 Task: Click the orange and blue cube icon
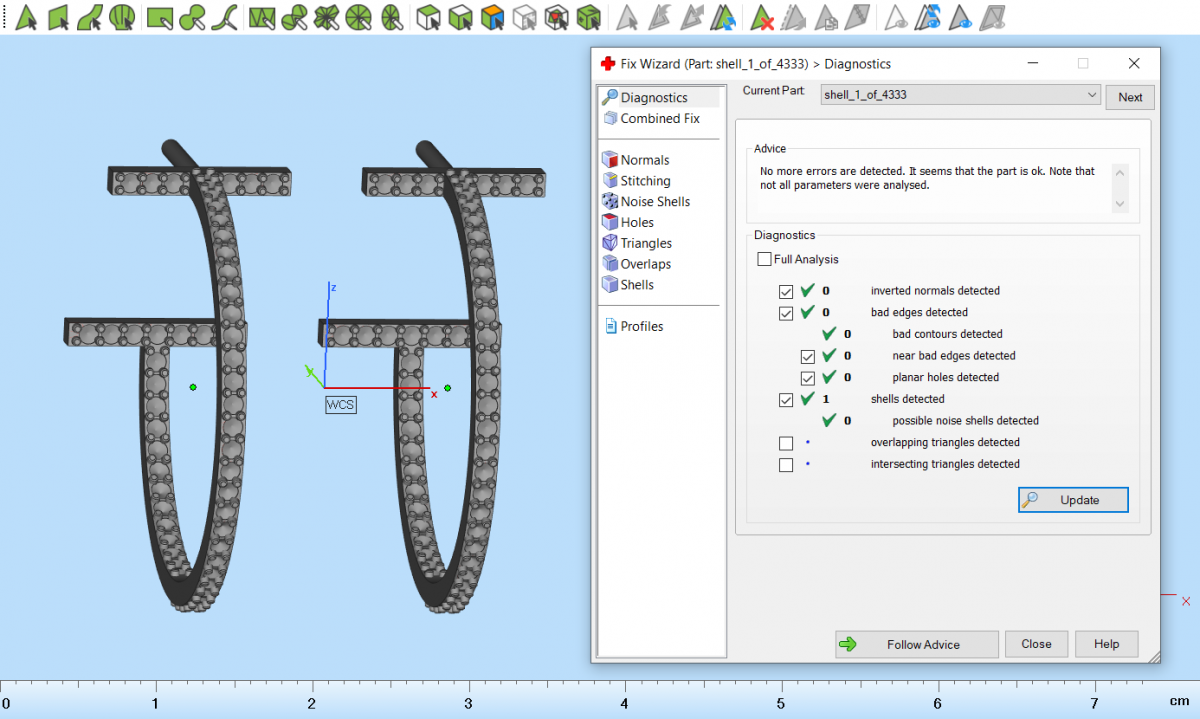pyautogui.click(x=491, y=17)
